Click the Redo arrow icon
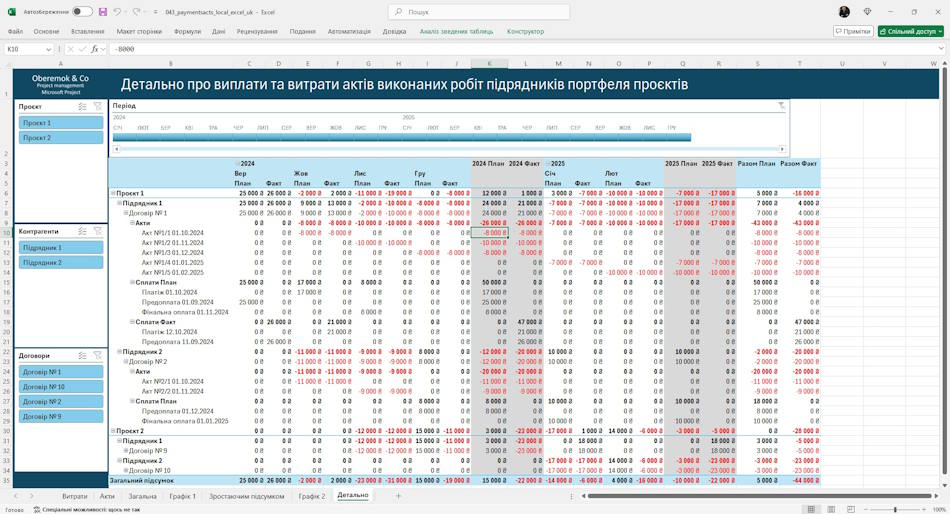The width and height of the screenshot is (950, 514). click(136, 12)
